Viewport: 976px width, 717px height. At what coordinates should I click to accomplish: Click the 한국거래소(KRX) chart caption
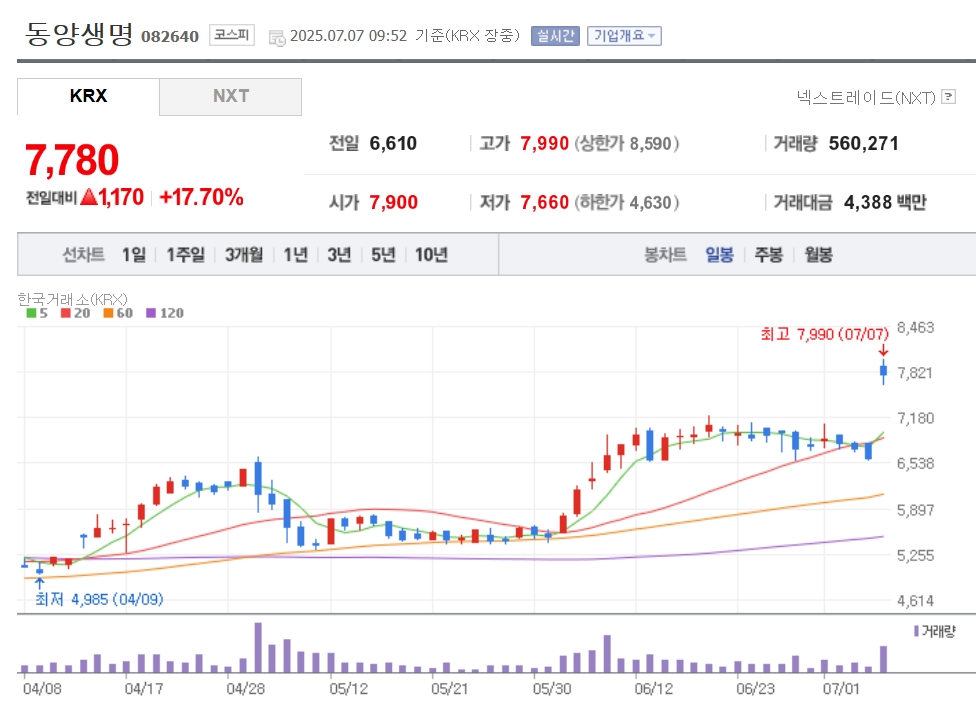click(x=72, y=299)
